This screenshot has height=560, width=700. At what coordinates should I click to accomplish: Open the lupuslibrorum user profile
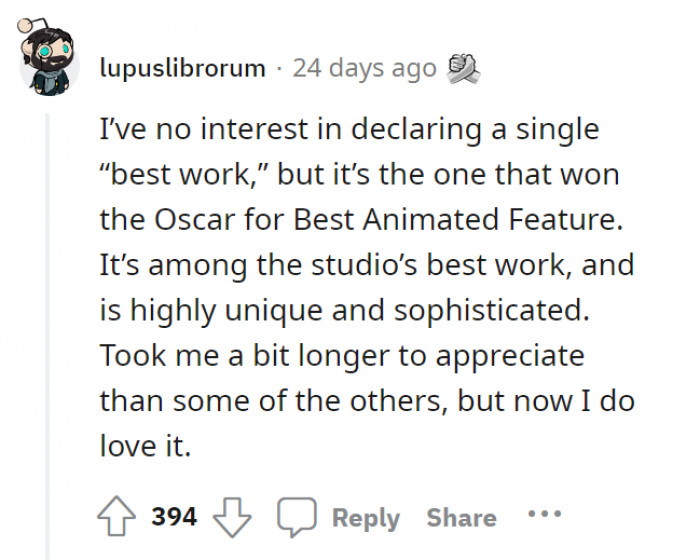tap(183, 69)
